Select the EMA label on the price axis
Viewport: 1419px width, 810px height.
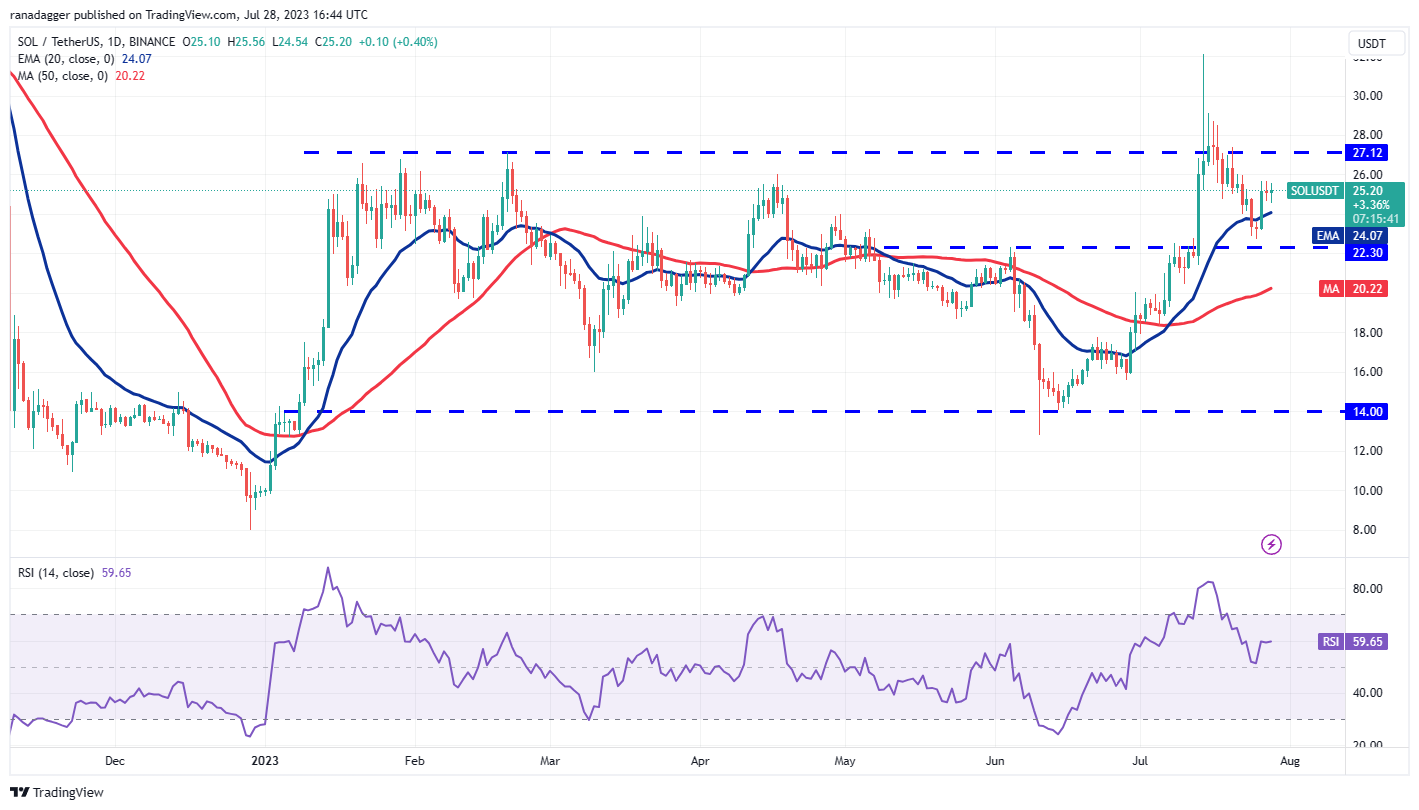(1326, 236)
